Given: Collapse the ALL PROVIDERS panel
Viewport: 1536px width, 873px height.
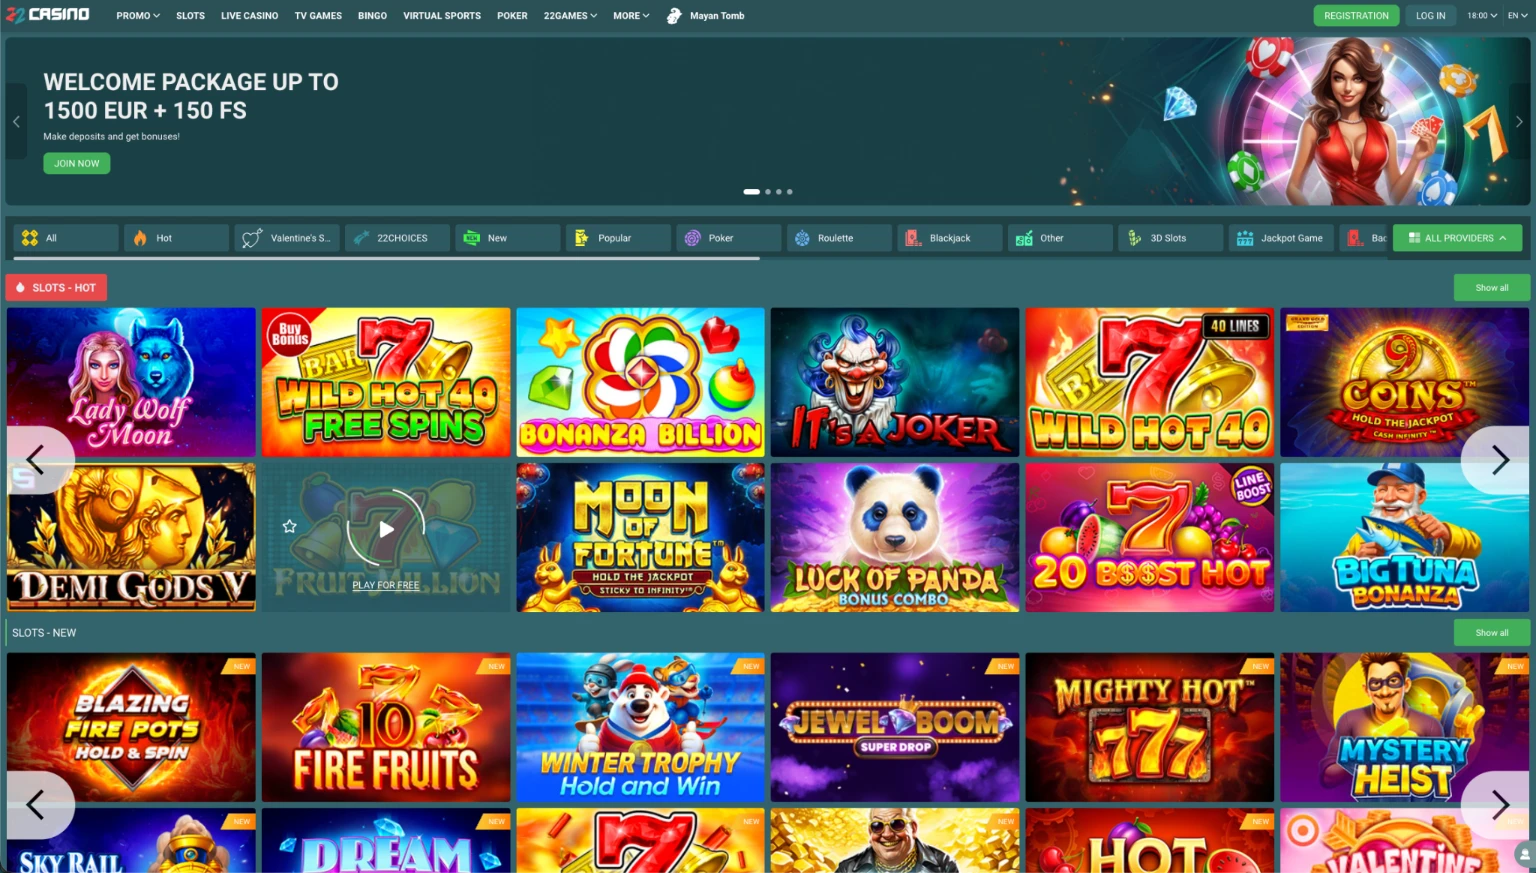Looking at the screenshot, I should pyautogui.click(x=1457, y=237).
